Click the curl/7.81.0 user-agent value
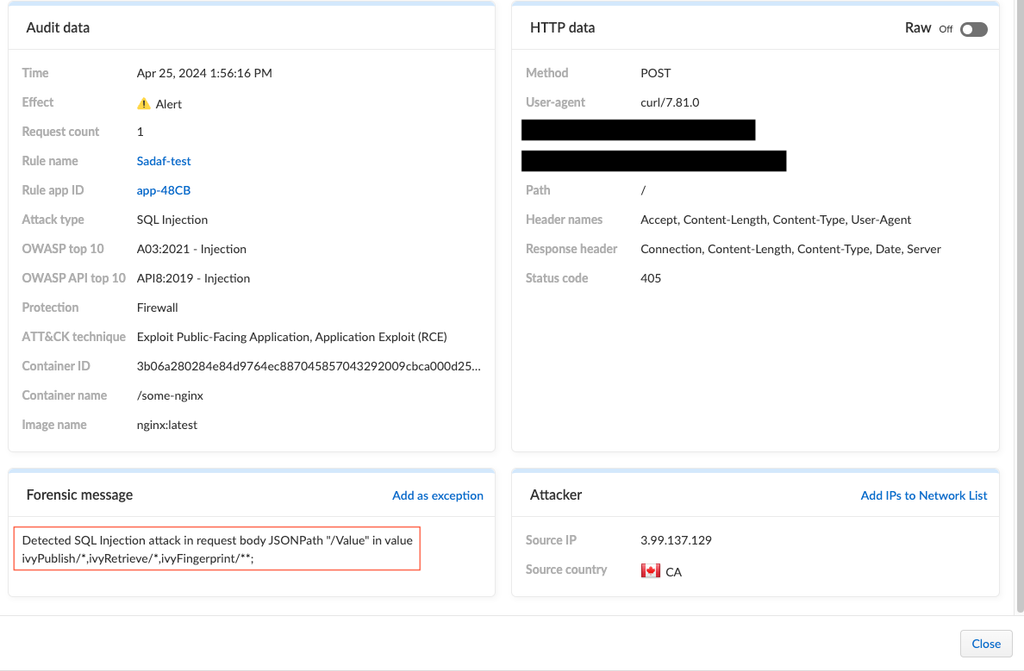This screenshot has width=1024, height=671. click(670, 102)
